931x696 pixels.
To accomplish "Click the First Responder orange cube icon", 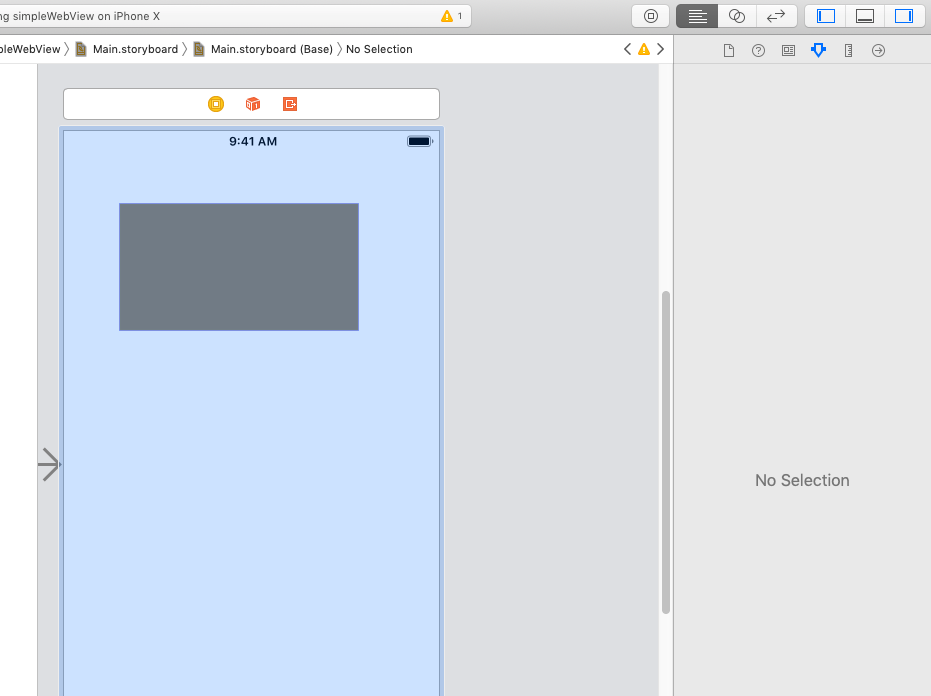I will pyautogui.click(x=253, y=104).
